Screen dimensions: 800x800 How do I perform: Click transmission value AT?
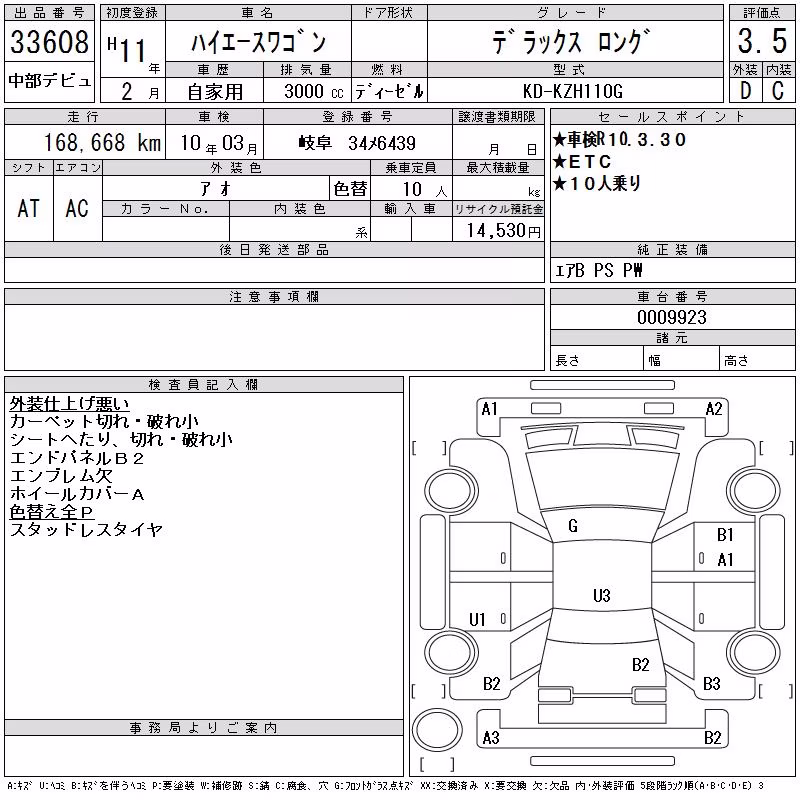point(29,209)
